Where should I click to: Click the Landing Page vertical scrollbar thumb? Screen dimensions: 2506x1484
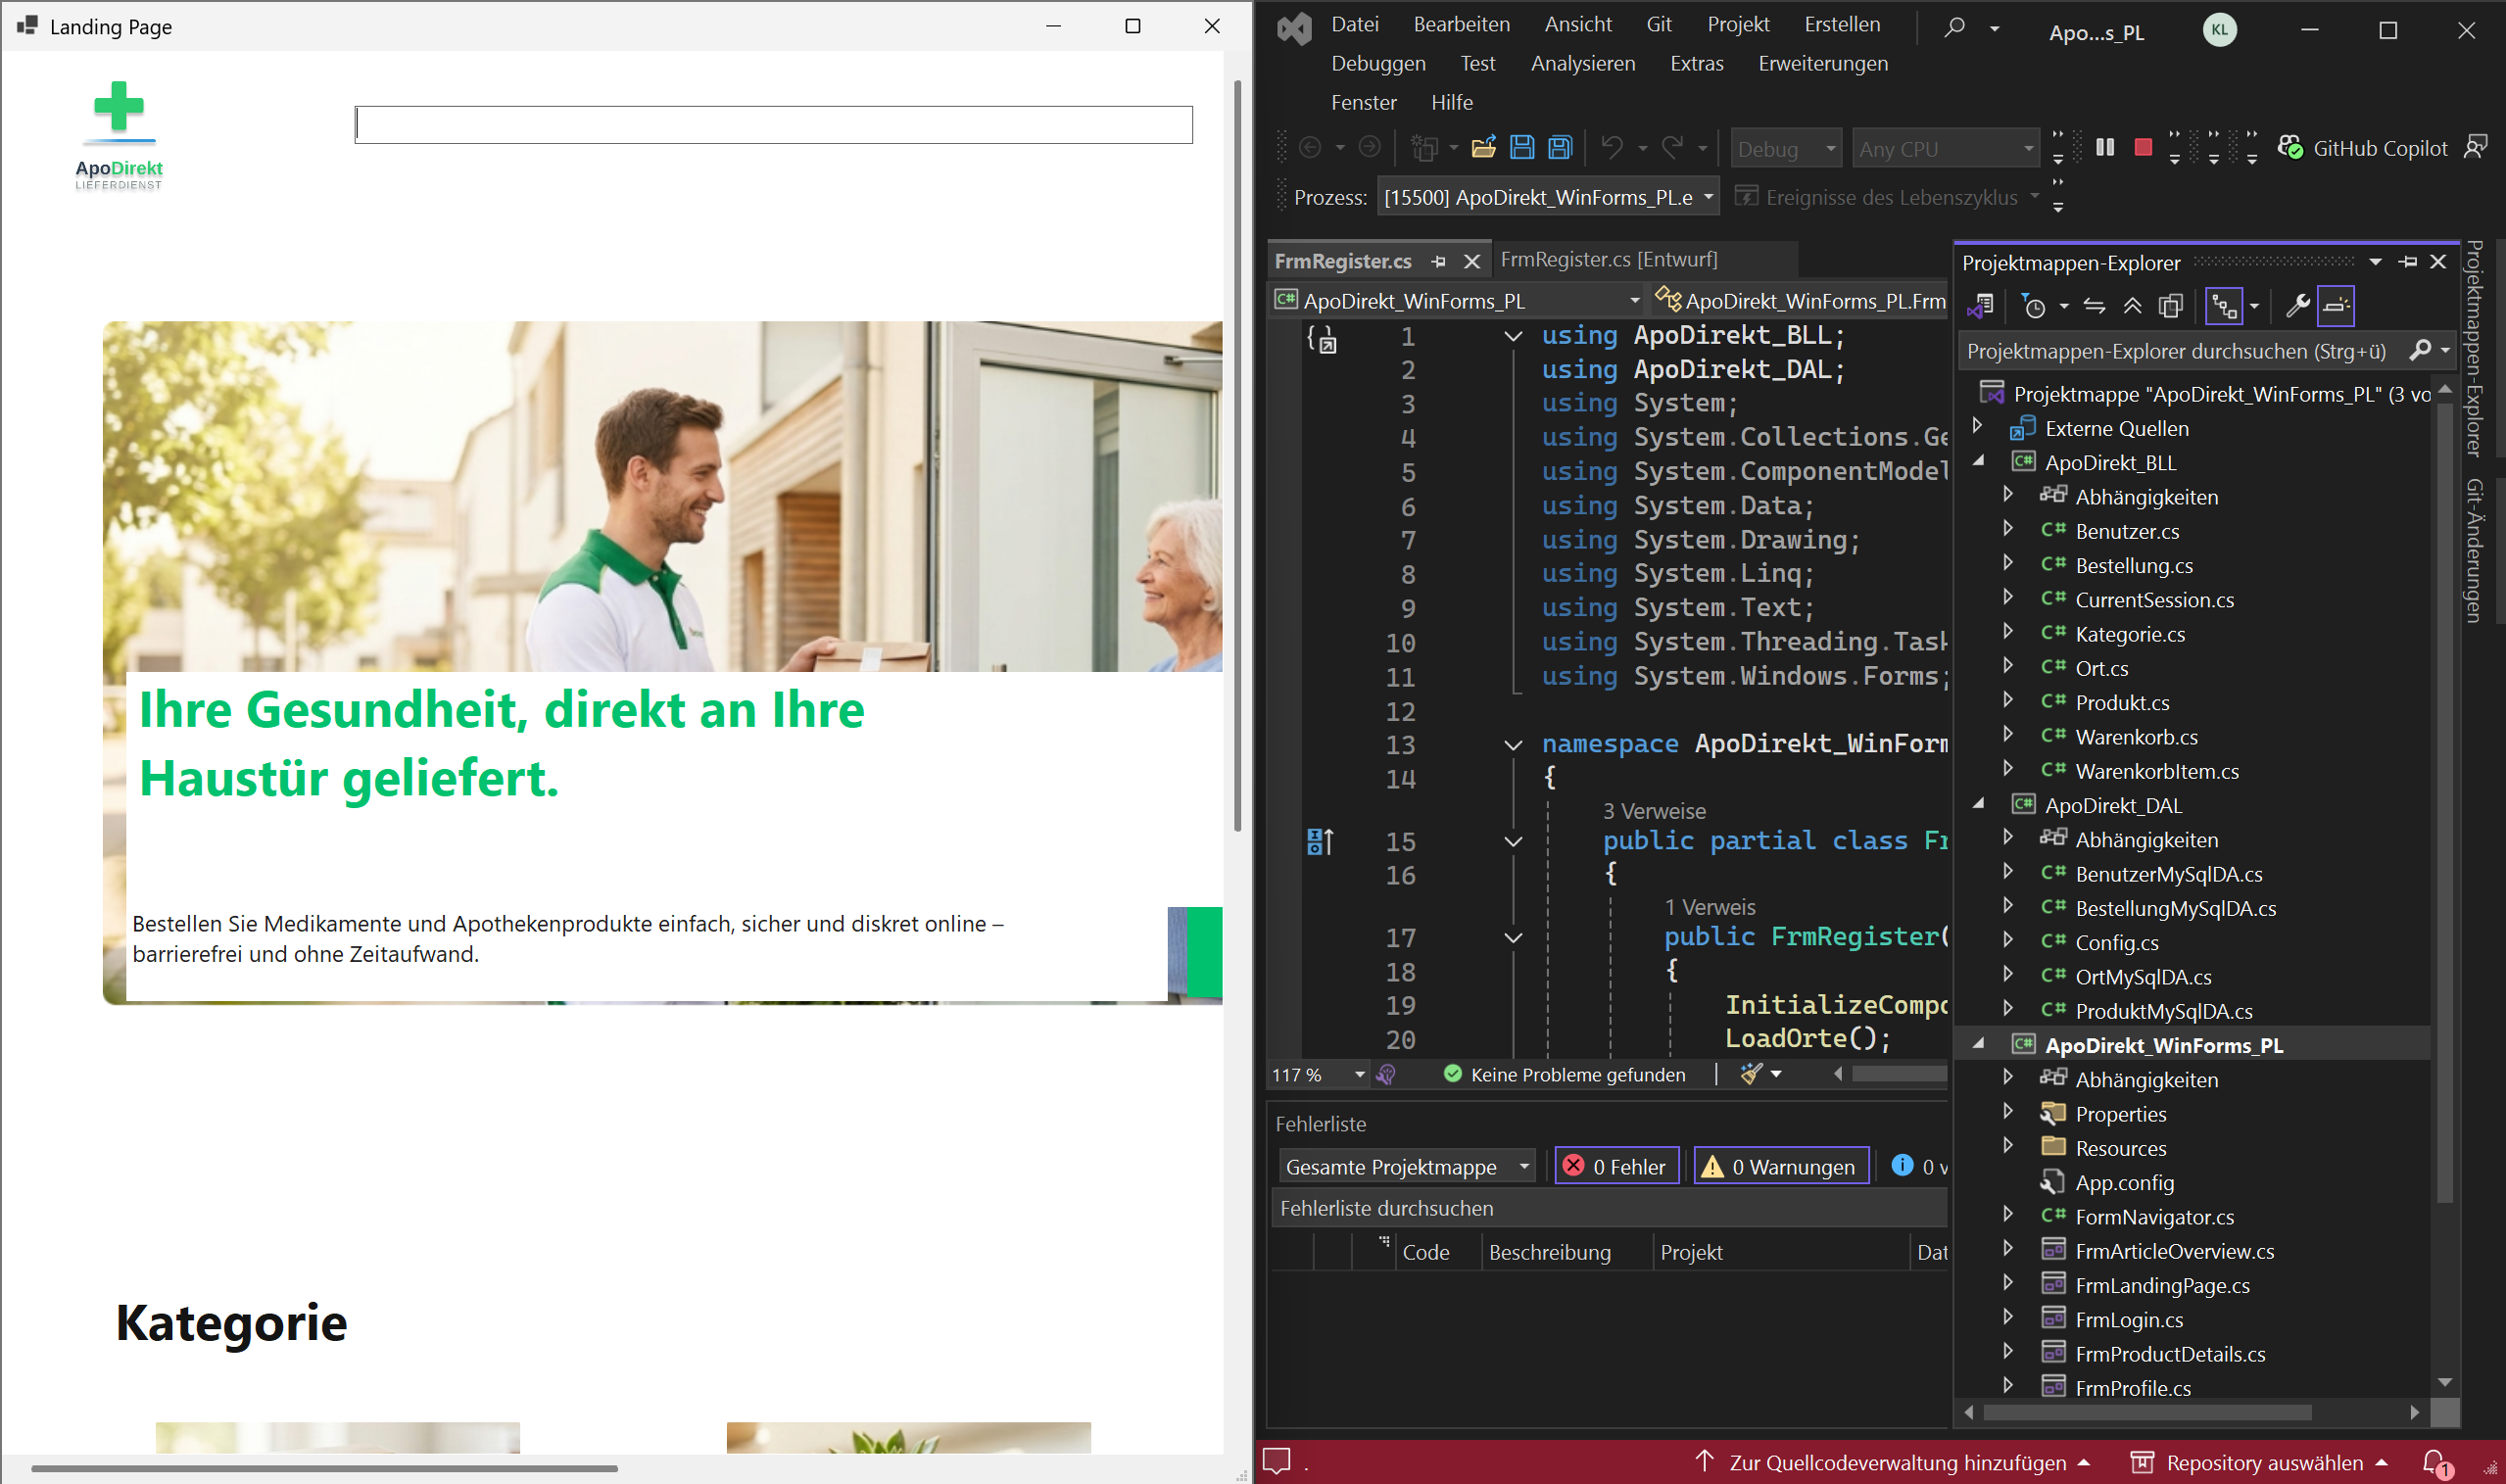pos(1237,455)
